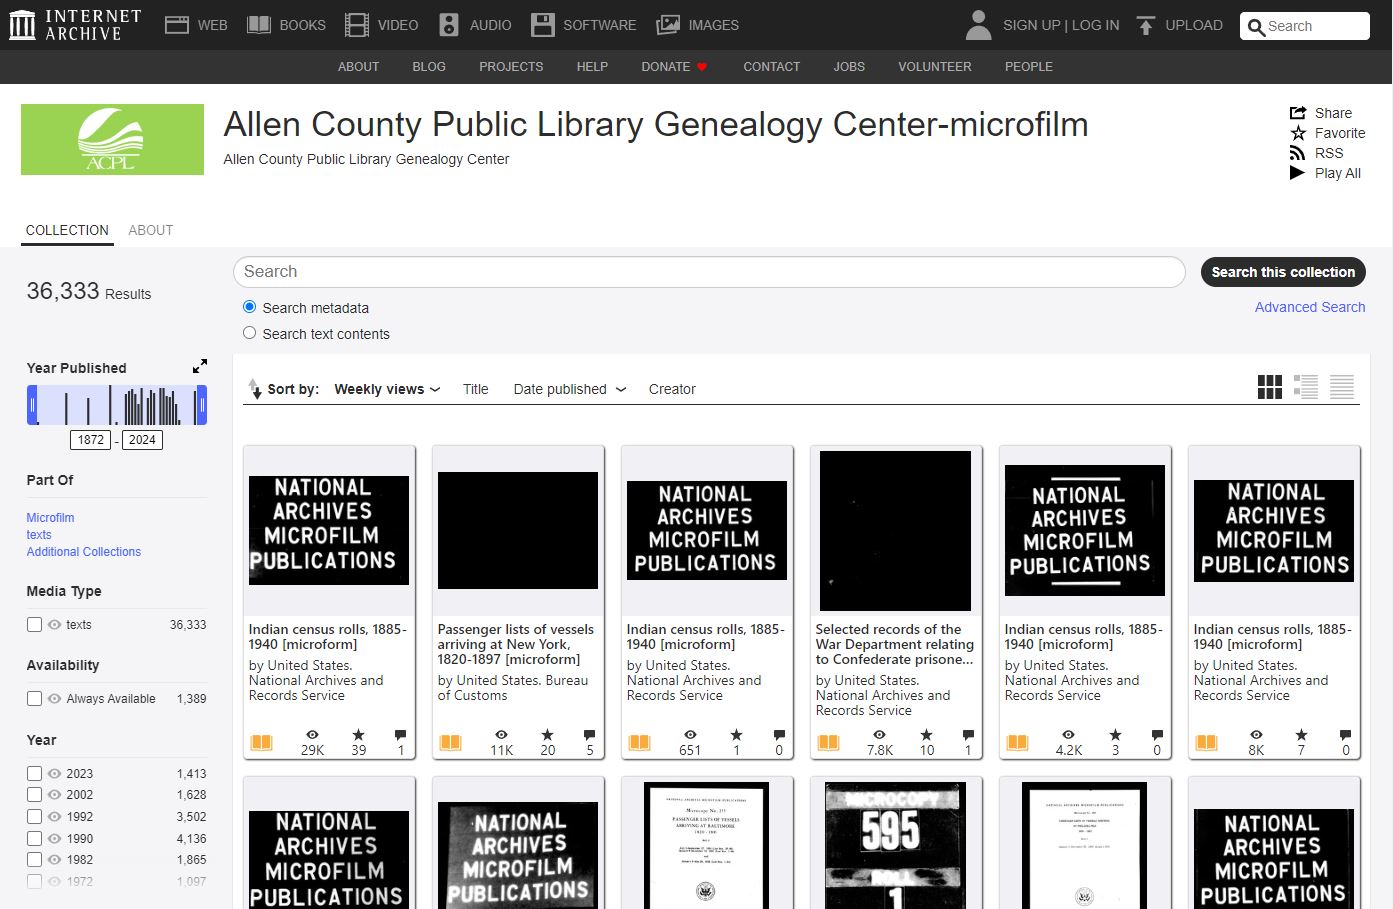Sort results by Creator

point(672,389)
